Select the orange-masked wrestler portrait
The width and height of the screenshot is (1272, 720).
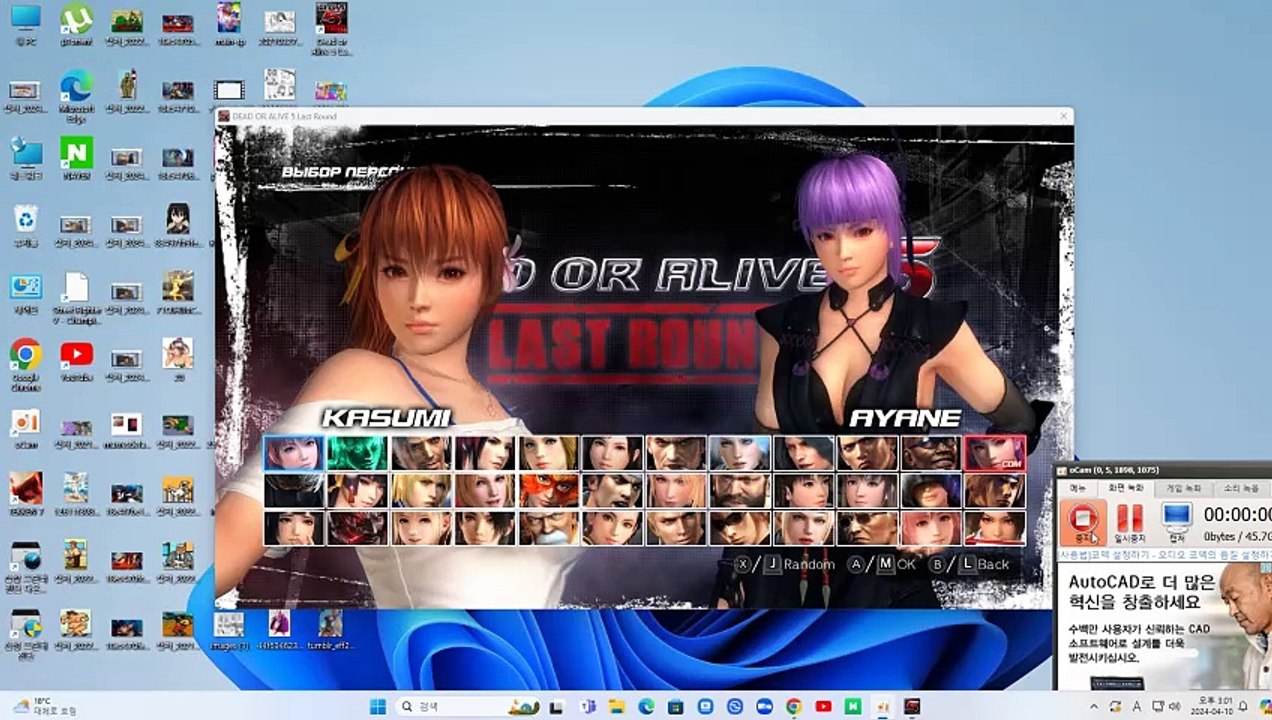548,490
